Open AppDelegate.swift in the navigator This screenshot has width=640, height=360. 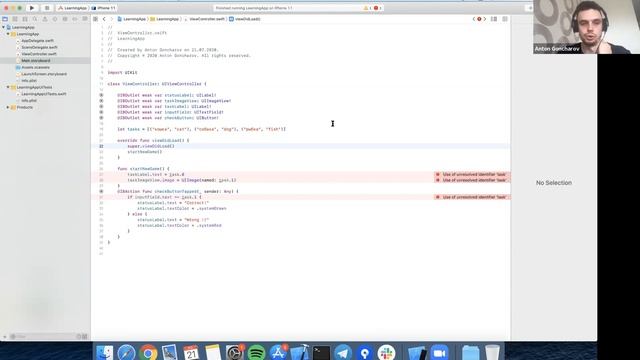37,41
